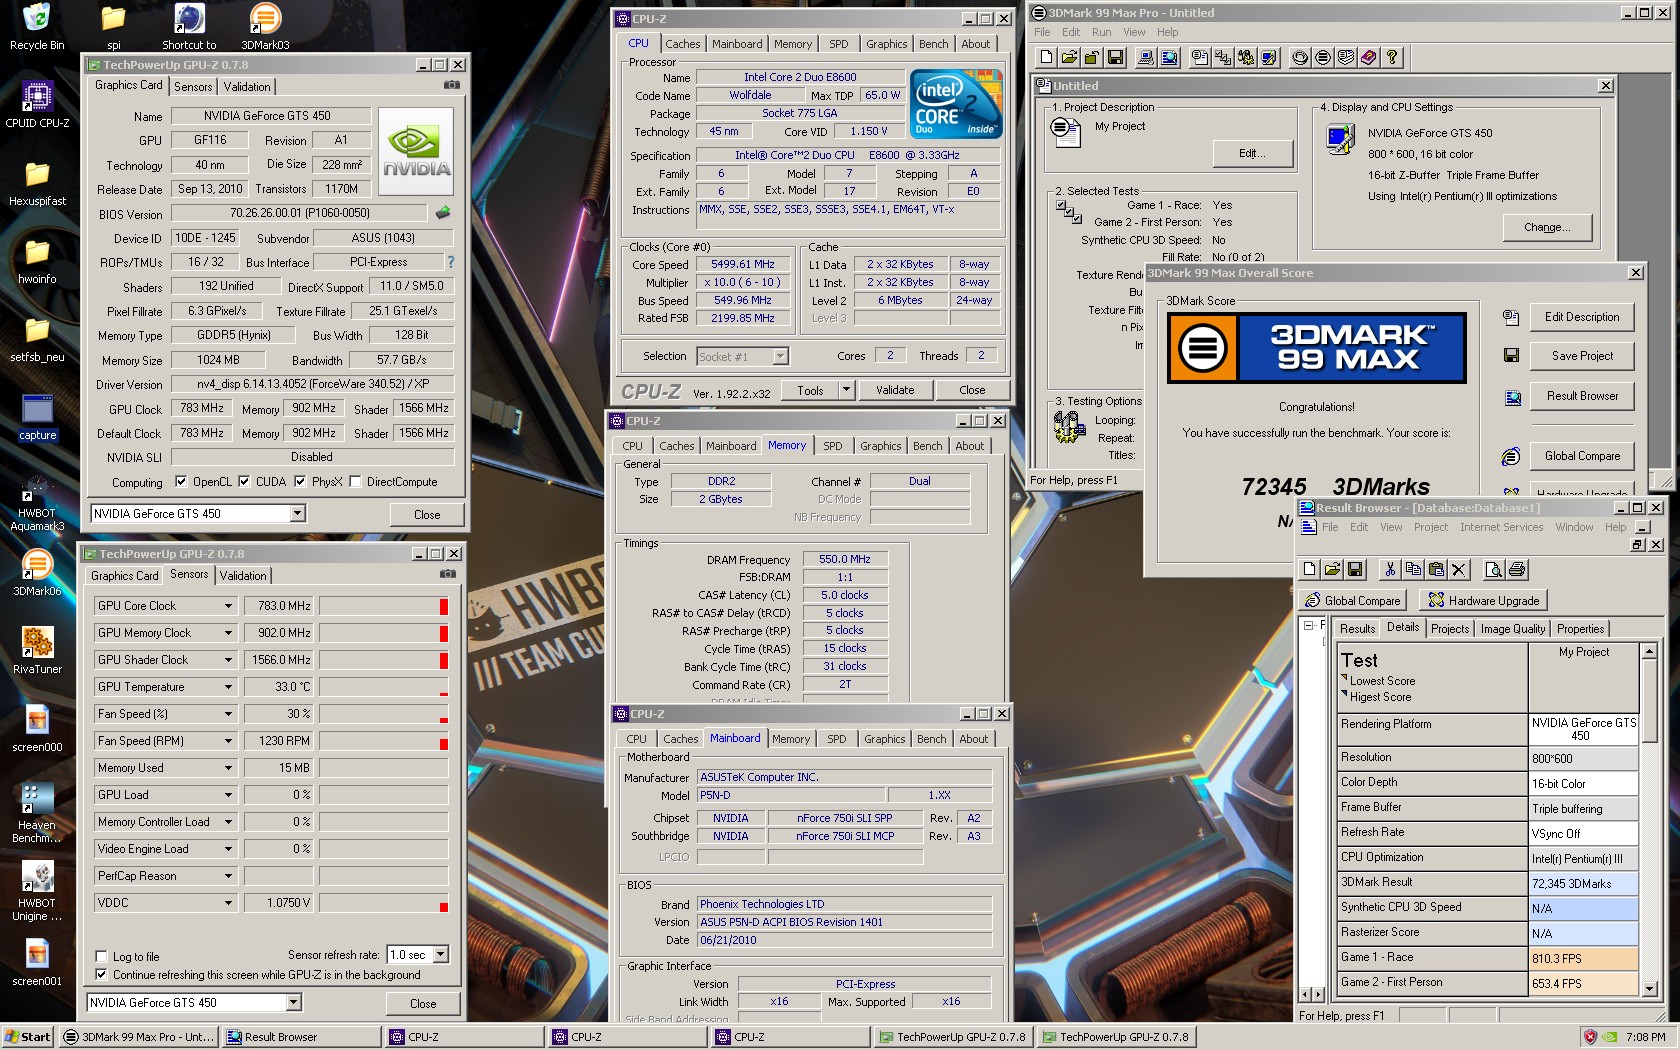The height and width of the screenshot is (1050, 1680).
Task: Select Image Quality tab in Result Browser
Action: point(1513,629)
